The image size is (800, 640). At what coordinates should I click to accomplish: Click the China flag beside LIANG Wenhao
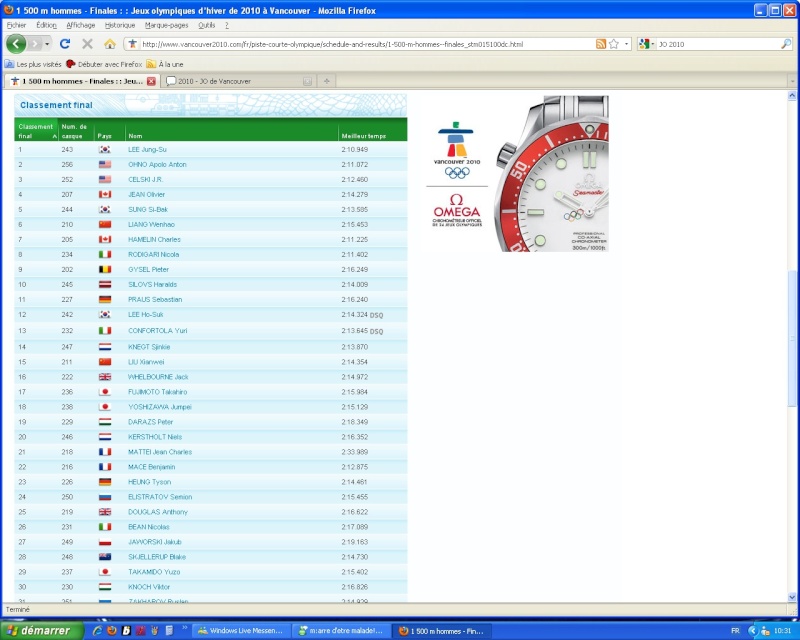105,225
